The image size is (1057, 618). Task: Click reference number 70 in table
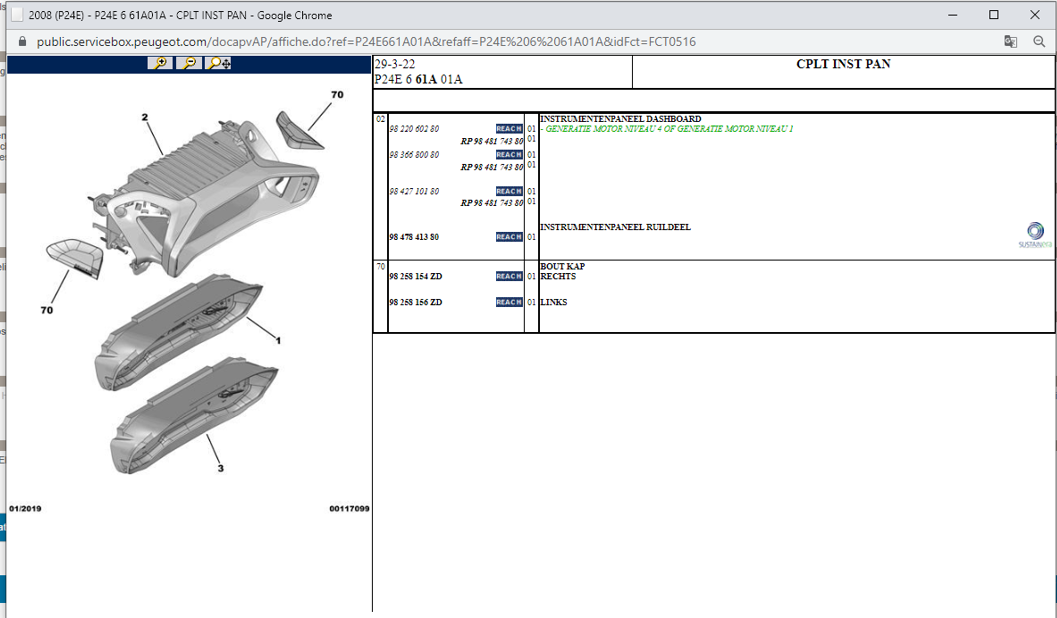(380, 267)
